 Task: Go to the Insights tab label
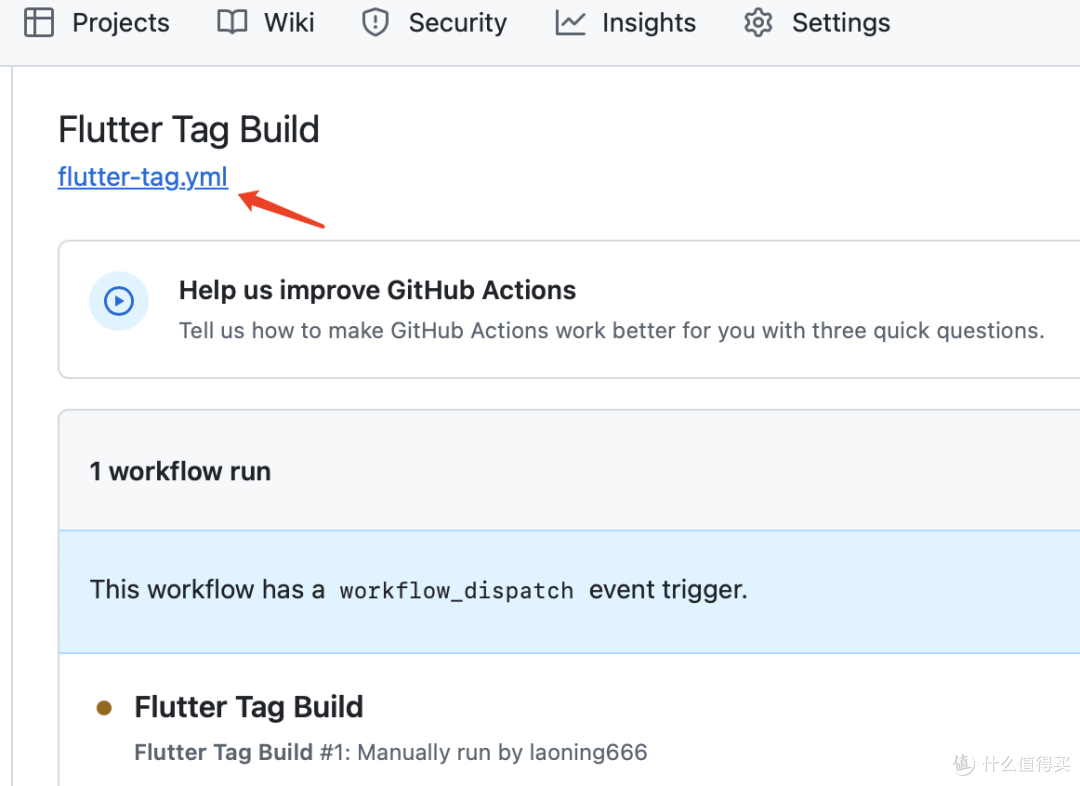tap(649, 23)
